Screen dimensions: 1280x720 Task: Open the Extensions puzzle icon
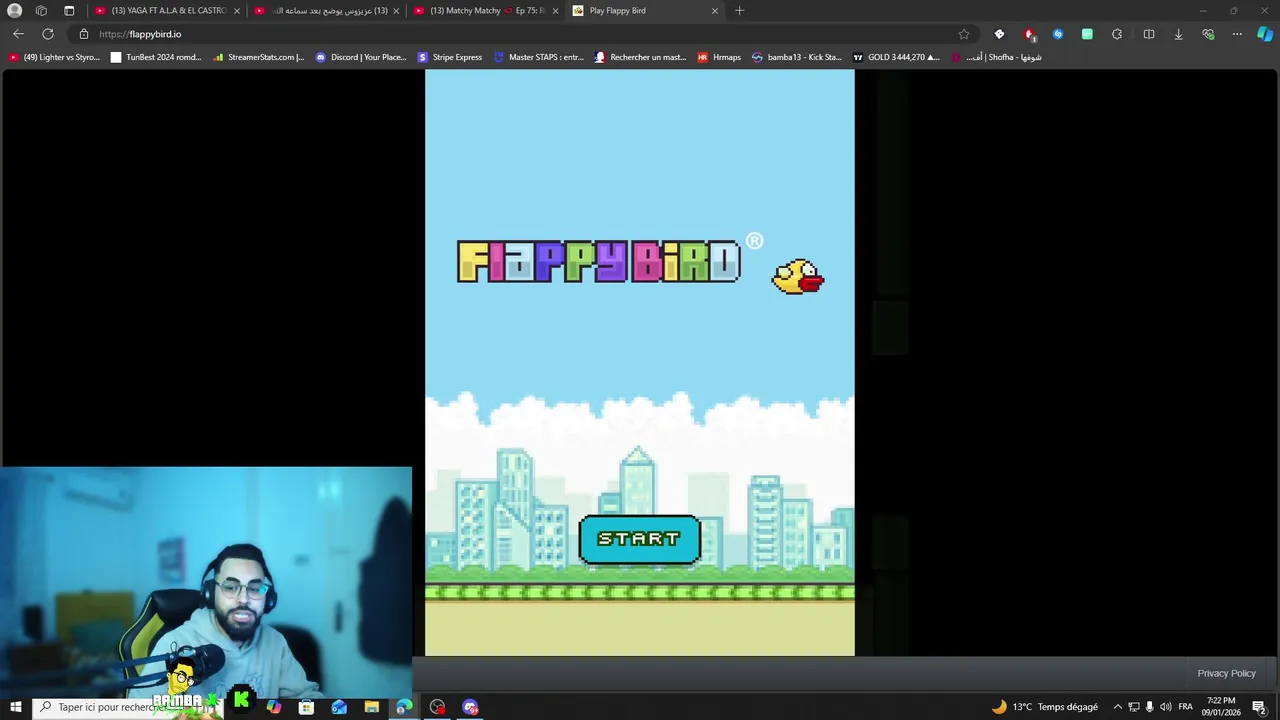(x=1117, y=34)
